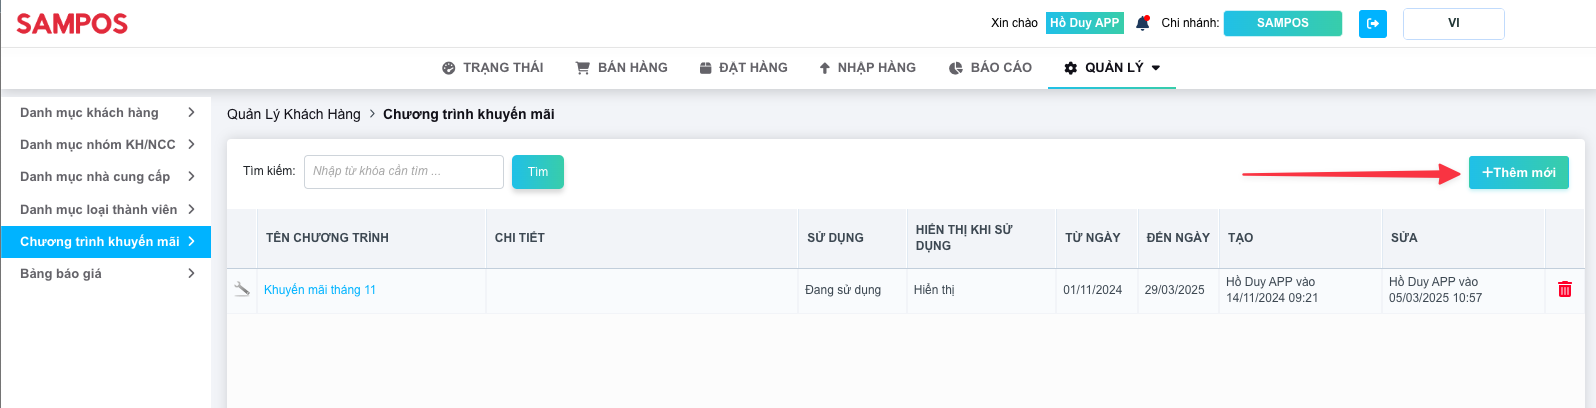Click the gear icon beside QUẢN LÝ
1596x408 pixels.
tap(1071, 68)
